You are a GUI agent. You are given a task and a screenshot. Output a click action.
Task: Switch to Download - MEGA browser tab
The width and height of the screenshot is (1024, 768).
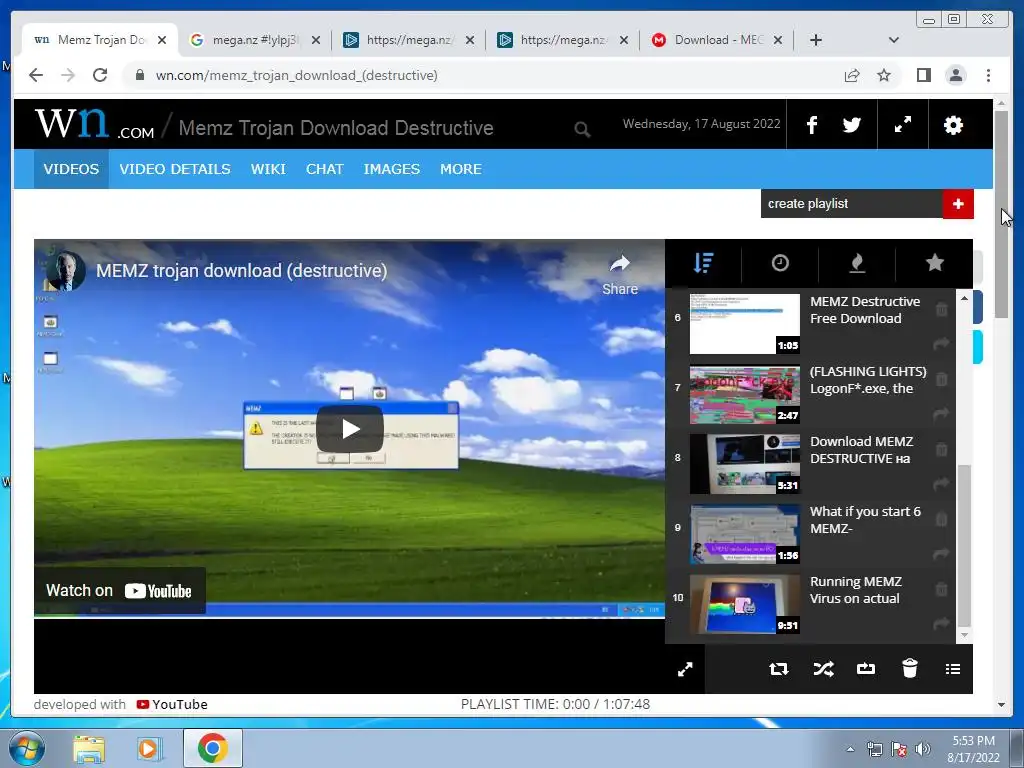(717, 40)
